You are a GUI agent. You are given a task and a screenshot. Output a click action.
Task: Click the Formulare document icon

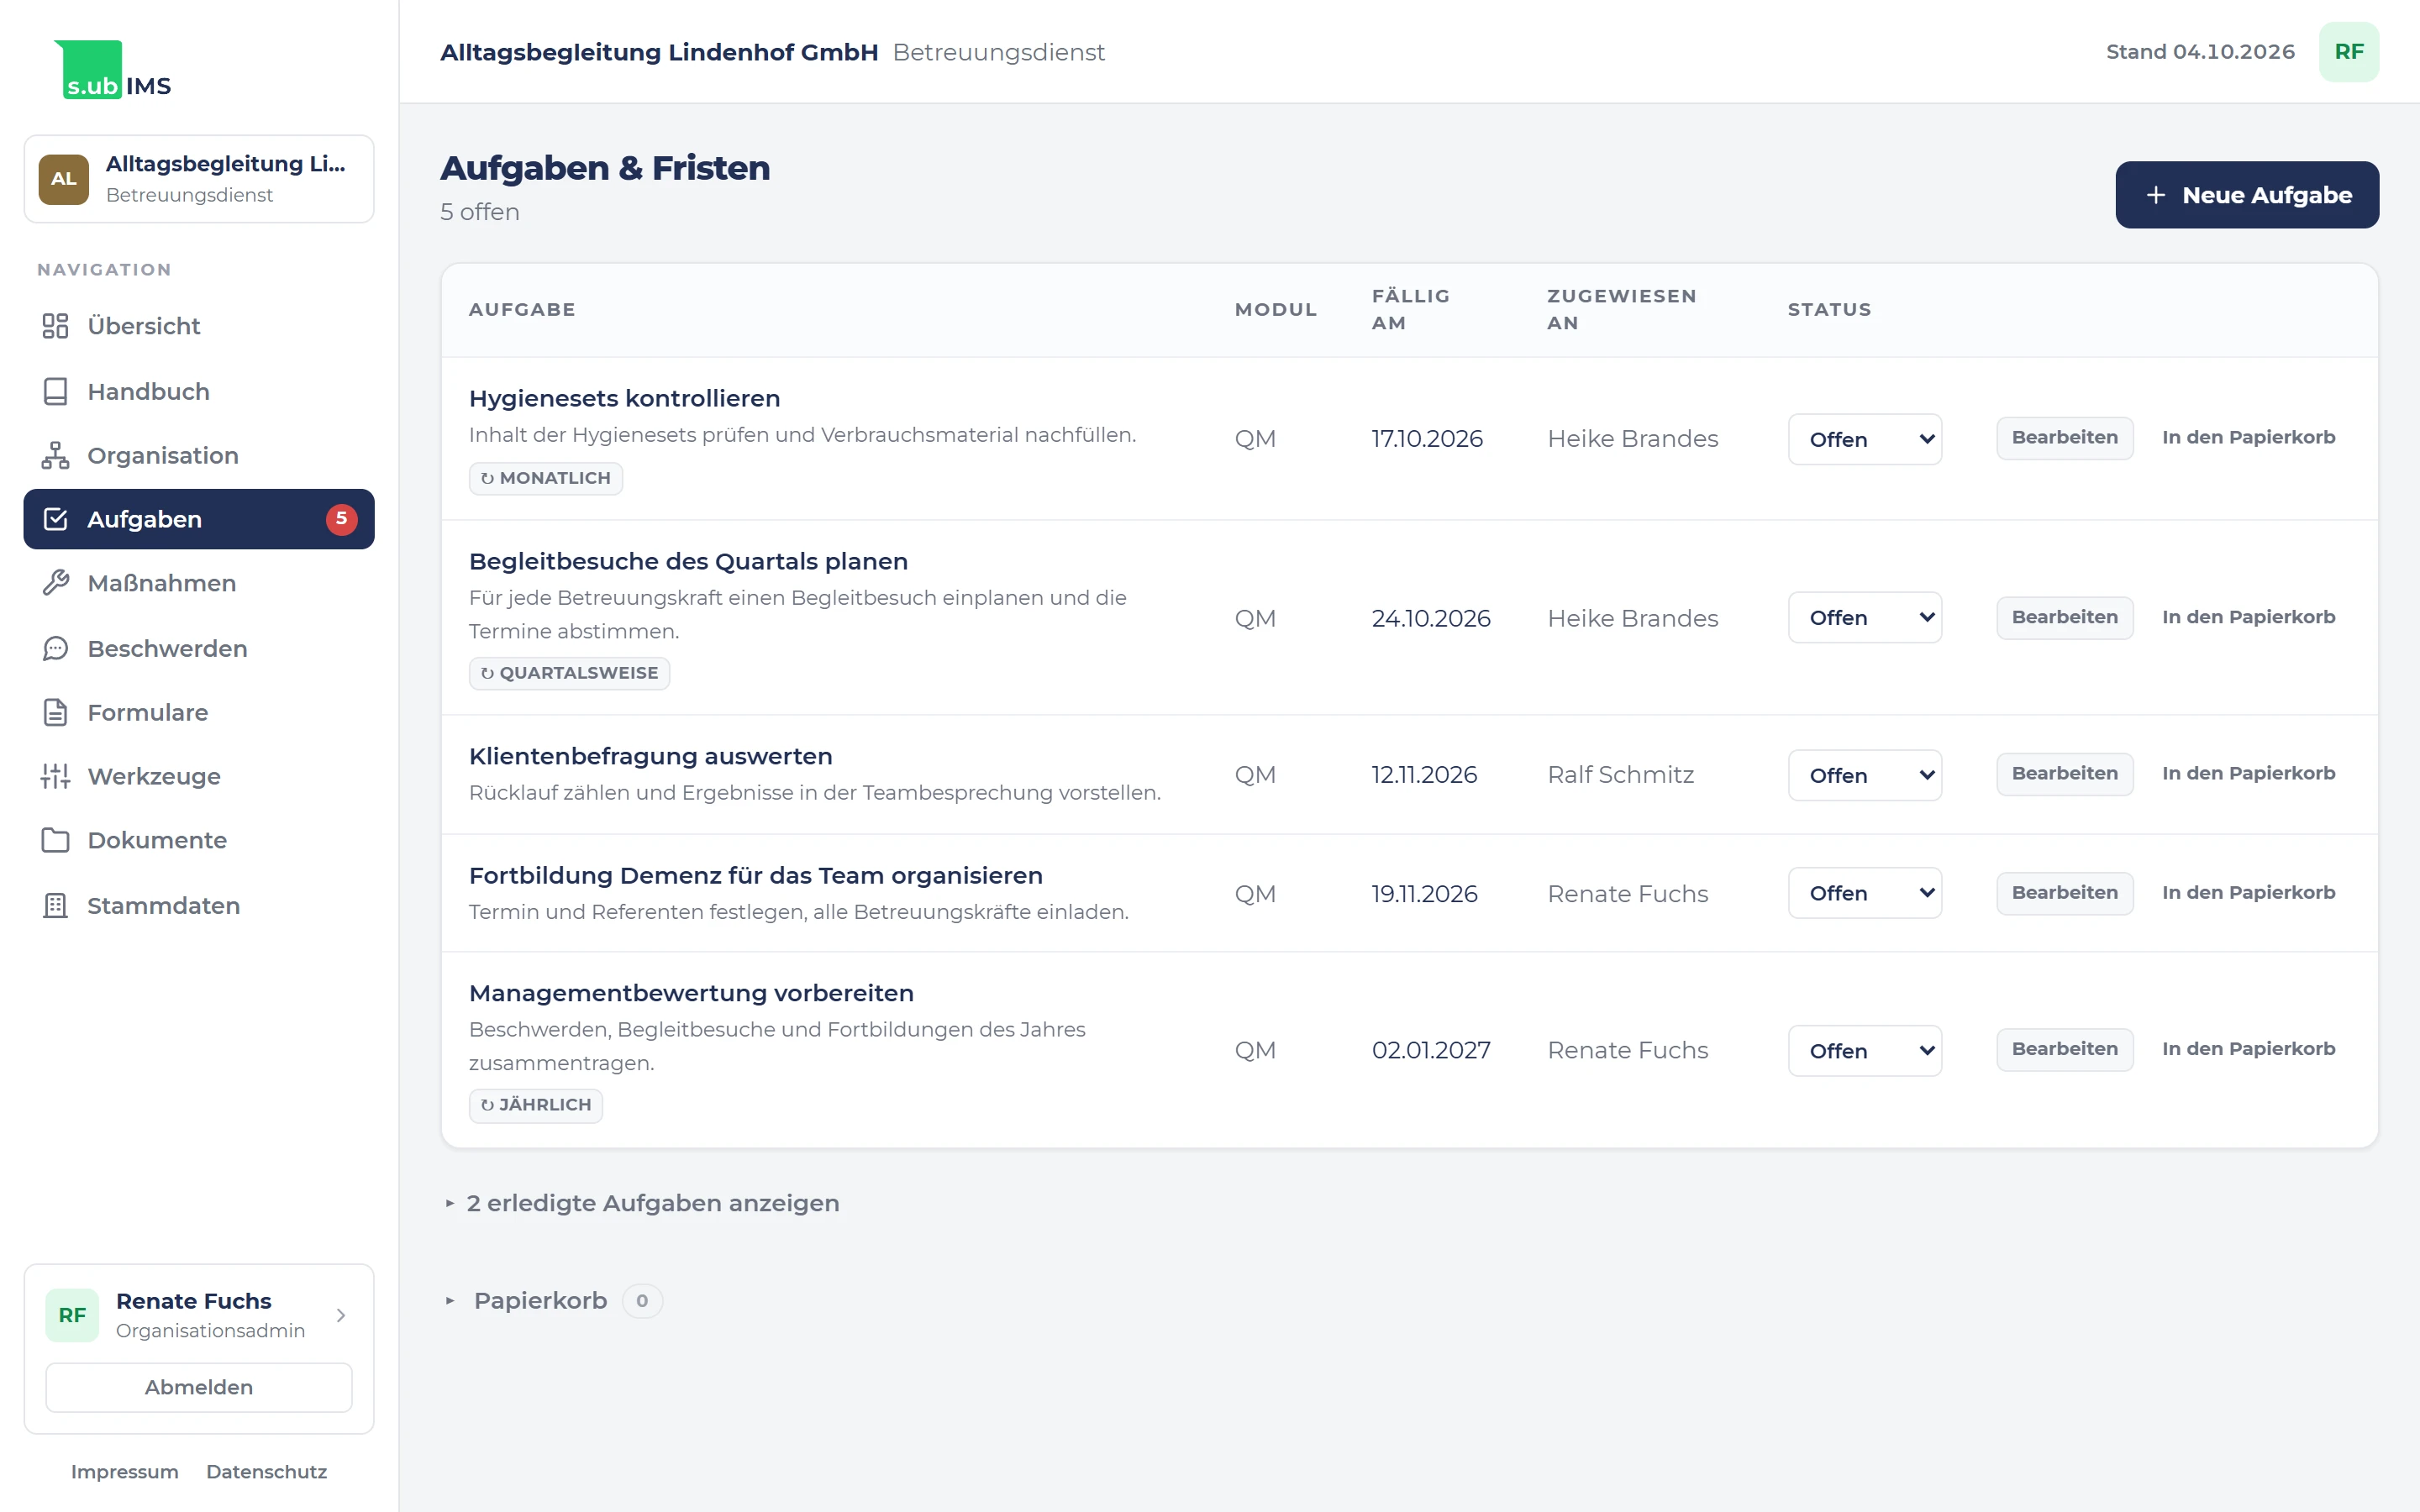click(55, 712)
